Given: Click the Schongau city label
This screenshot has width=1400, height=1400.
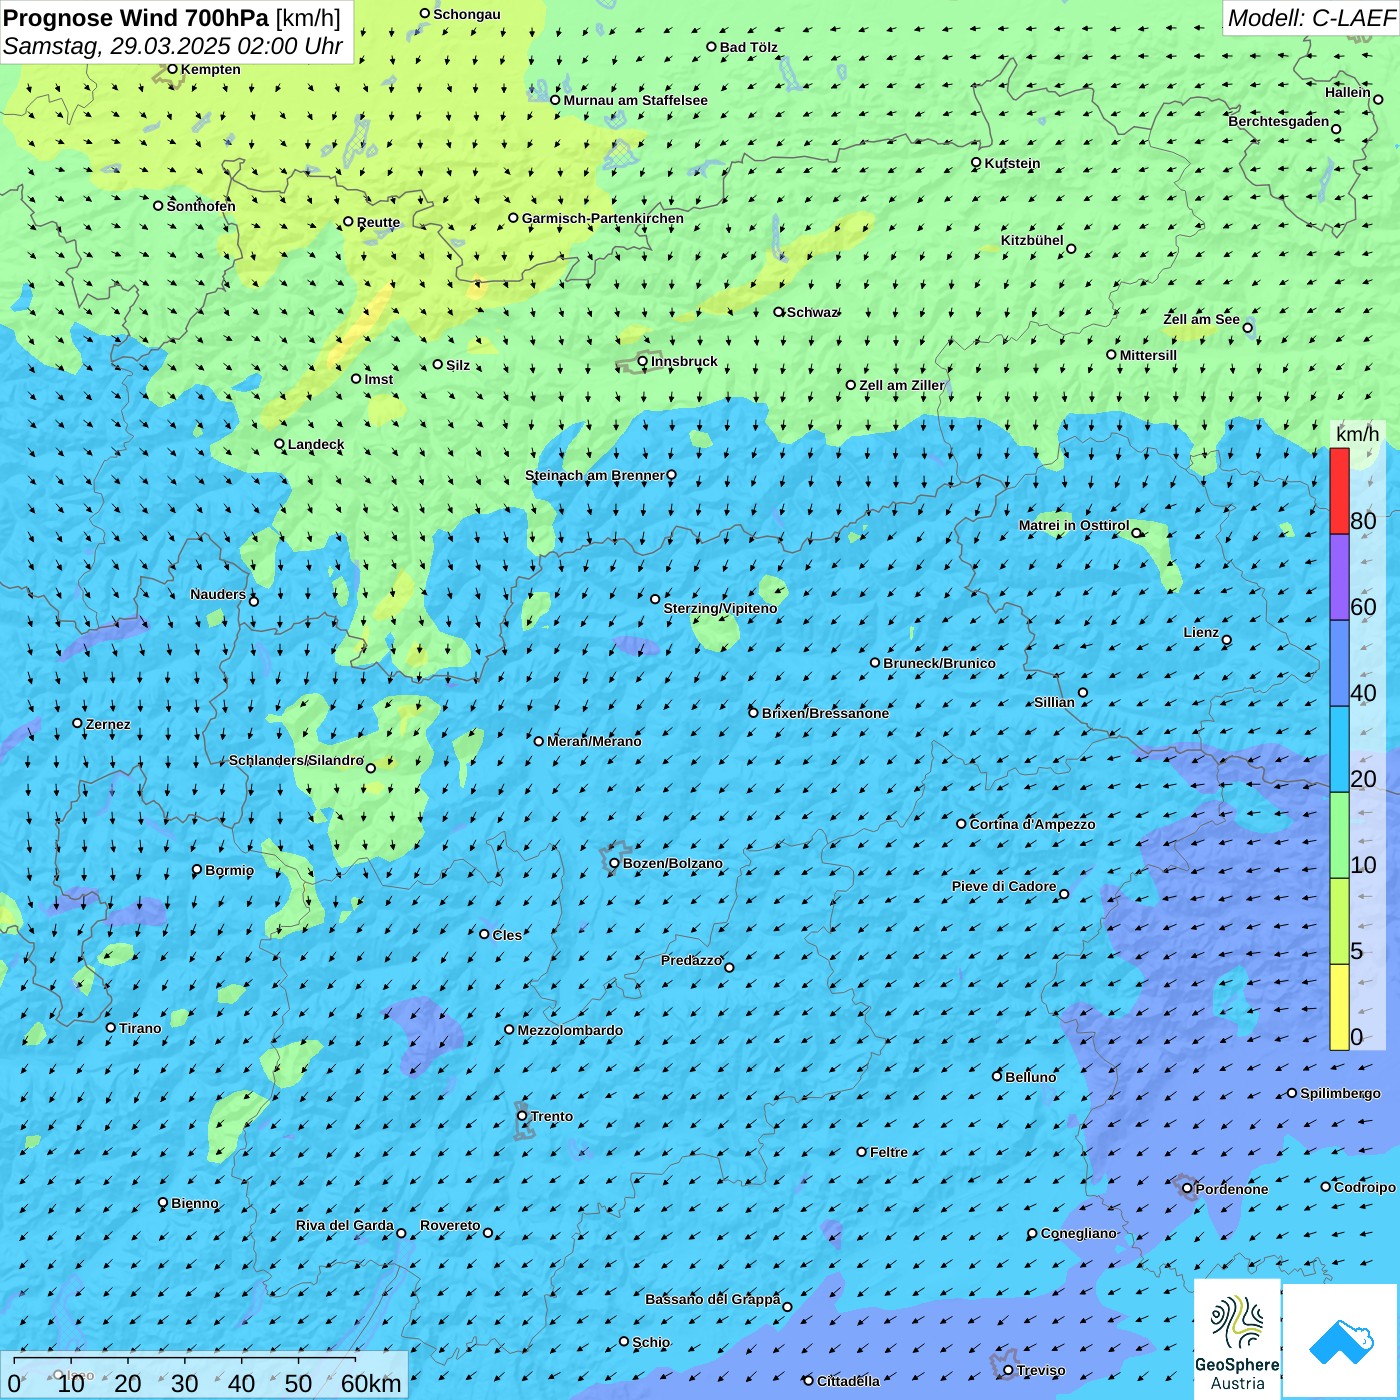Looking at the screenshot, I should pyautogui.click(x=466, y=14).
